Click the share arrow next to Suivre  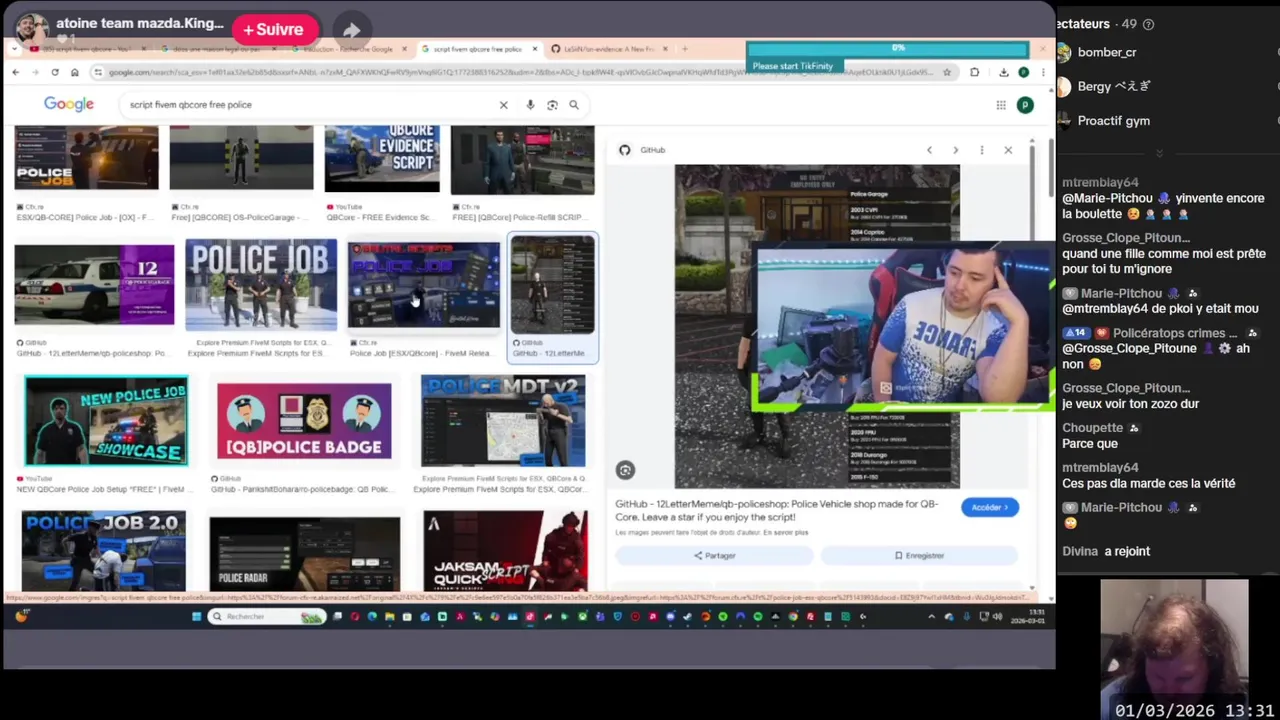(351, 30)
